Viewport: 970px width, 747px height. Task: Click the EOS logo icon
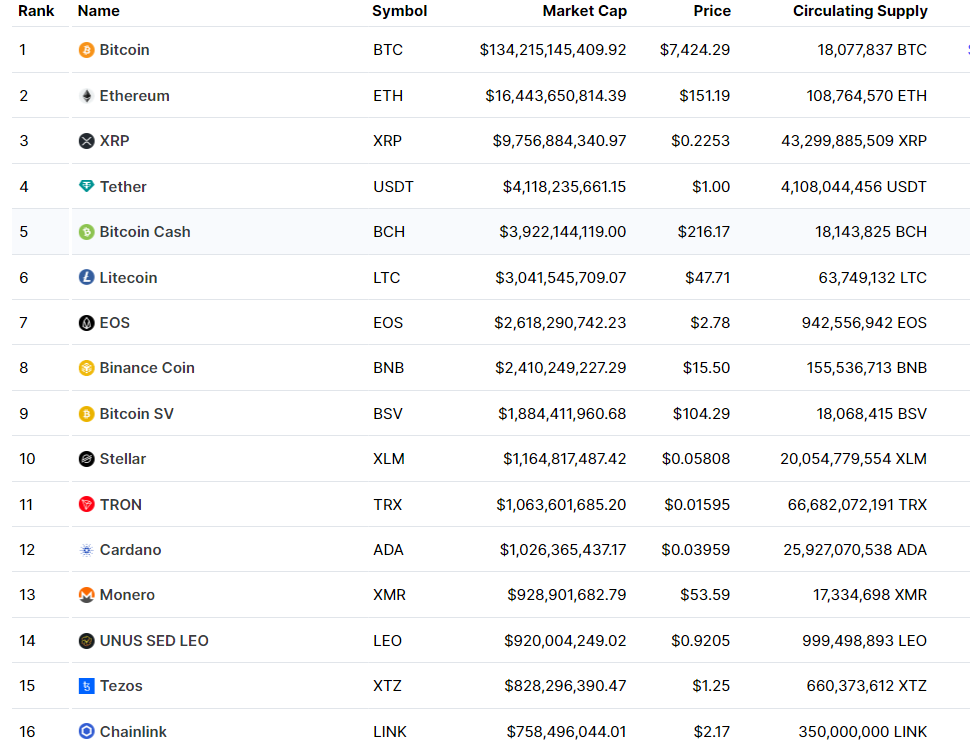point(87,323)
